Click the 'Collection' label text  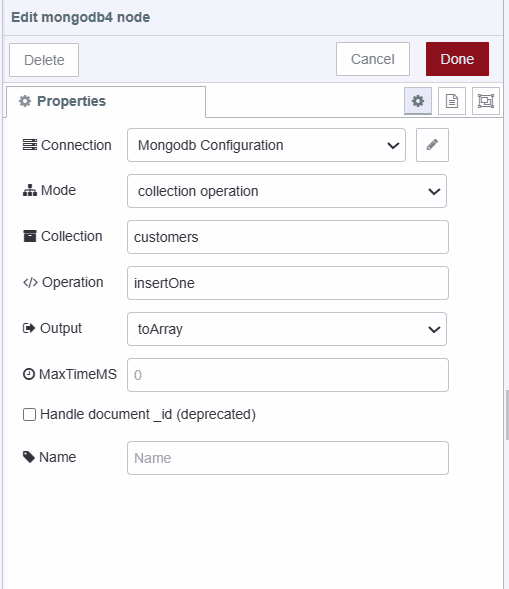click(71, 236)
